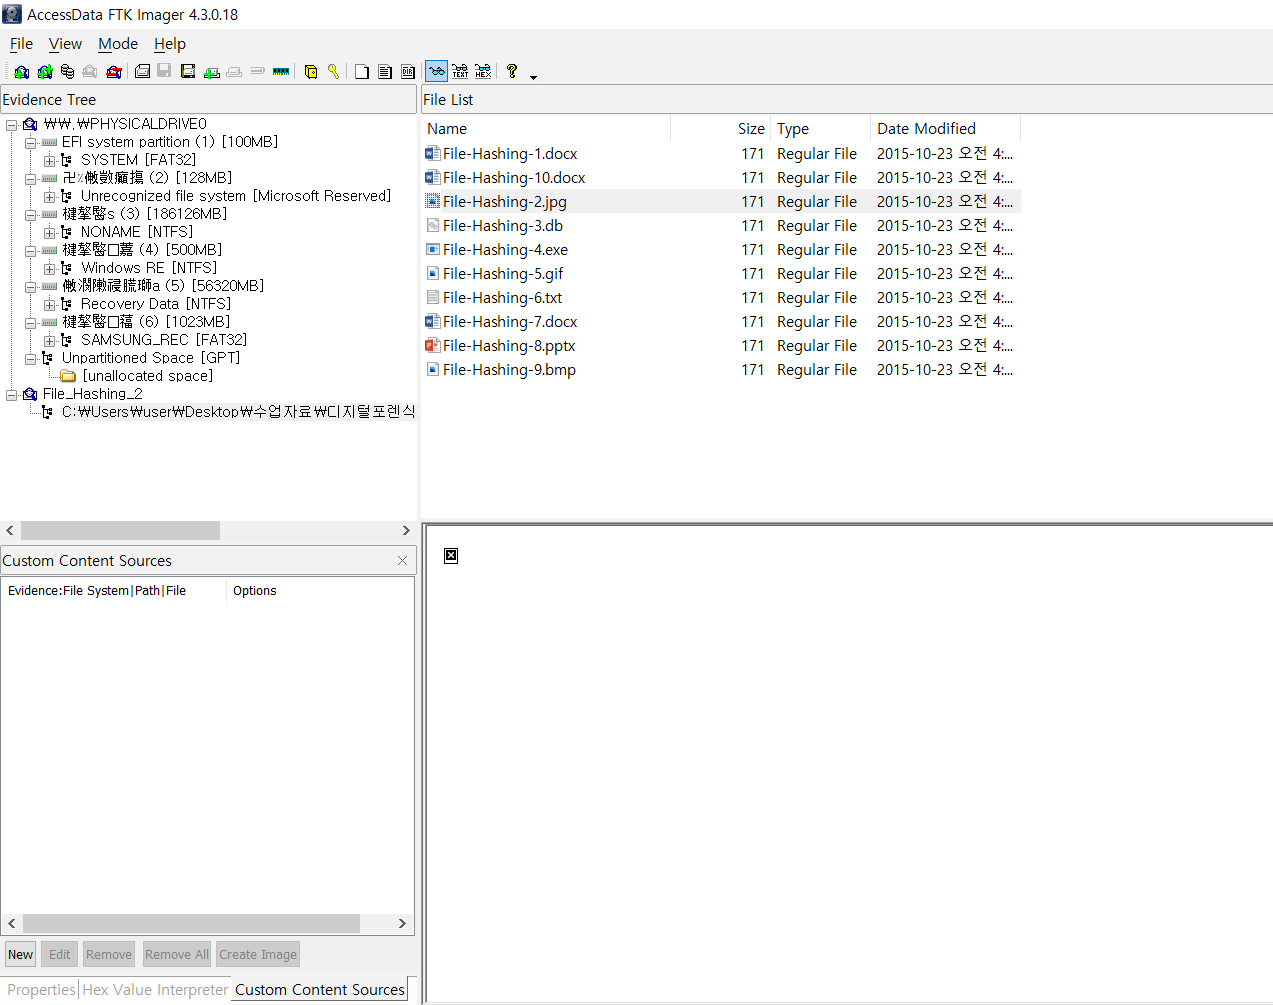The width and height of the screenshot is (1273, 1005).
Task: Toggle view files as HEX mode
Action: point(483,72)
